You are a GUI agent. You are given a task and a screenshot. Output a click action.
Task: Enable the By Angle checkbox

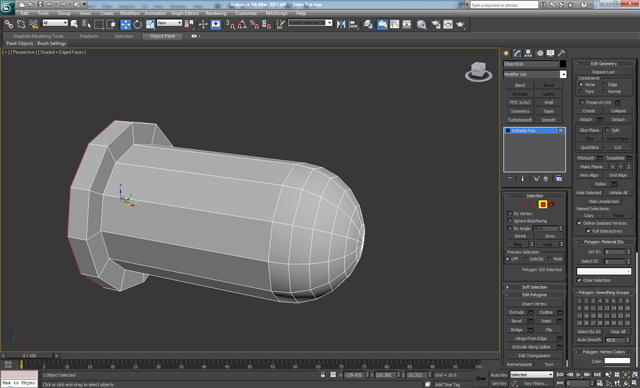pos(510,228)
